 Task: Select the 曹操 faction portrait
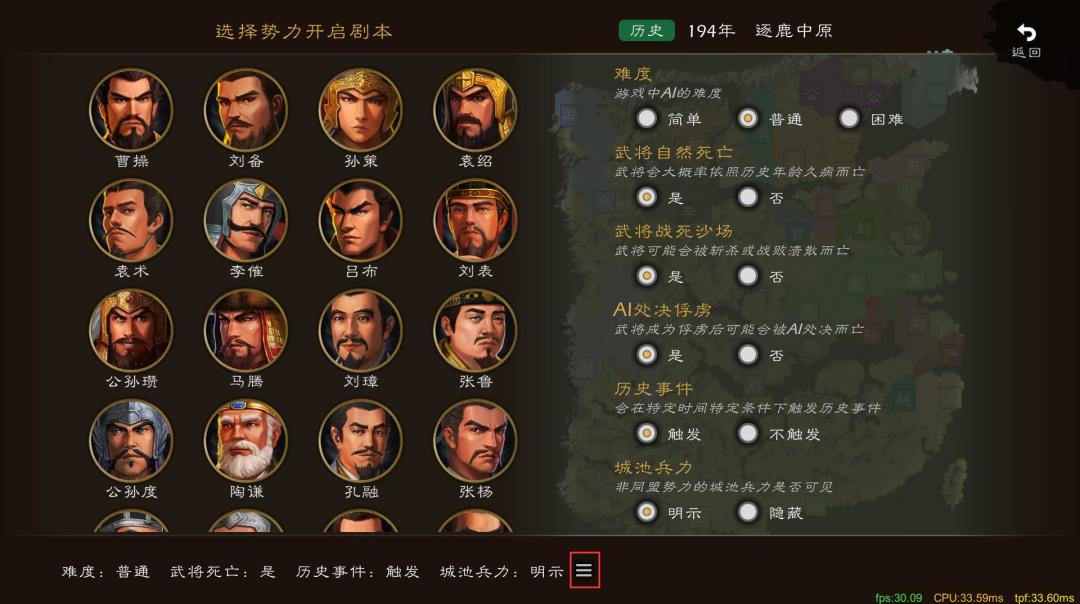(x=131, y=110)
